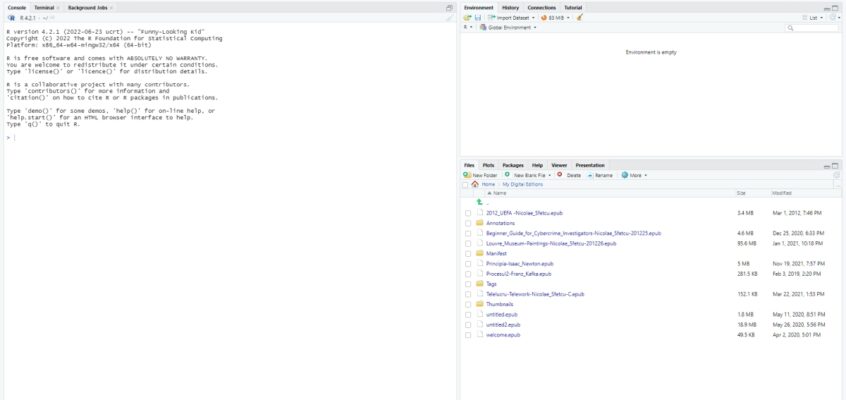The image size is (846, 400).
Task: Select checkbox next to Principia-Isaac_Newton.epub
Action: (x=468, y=263)
